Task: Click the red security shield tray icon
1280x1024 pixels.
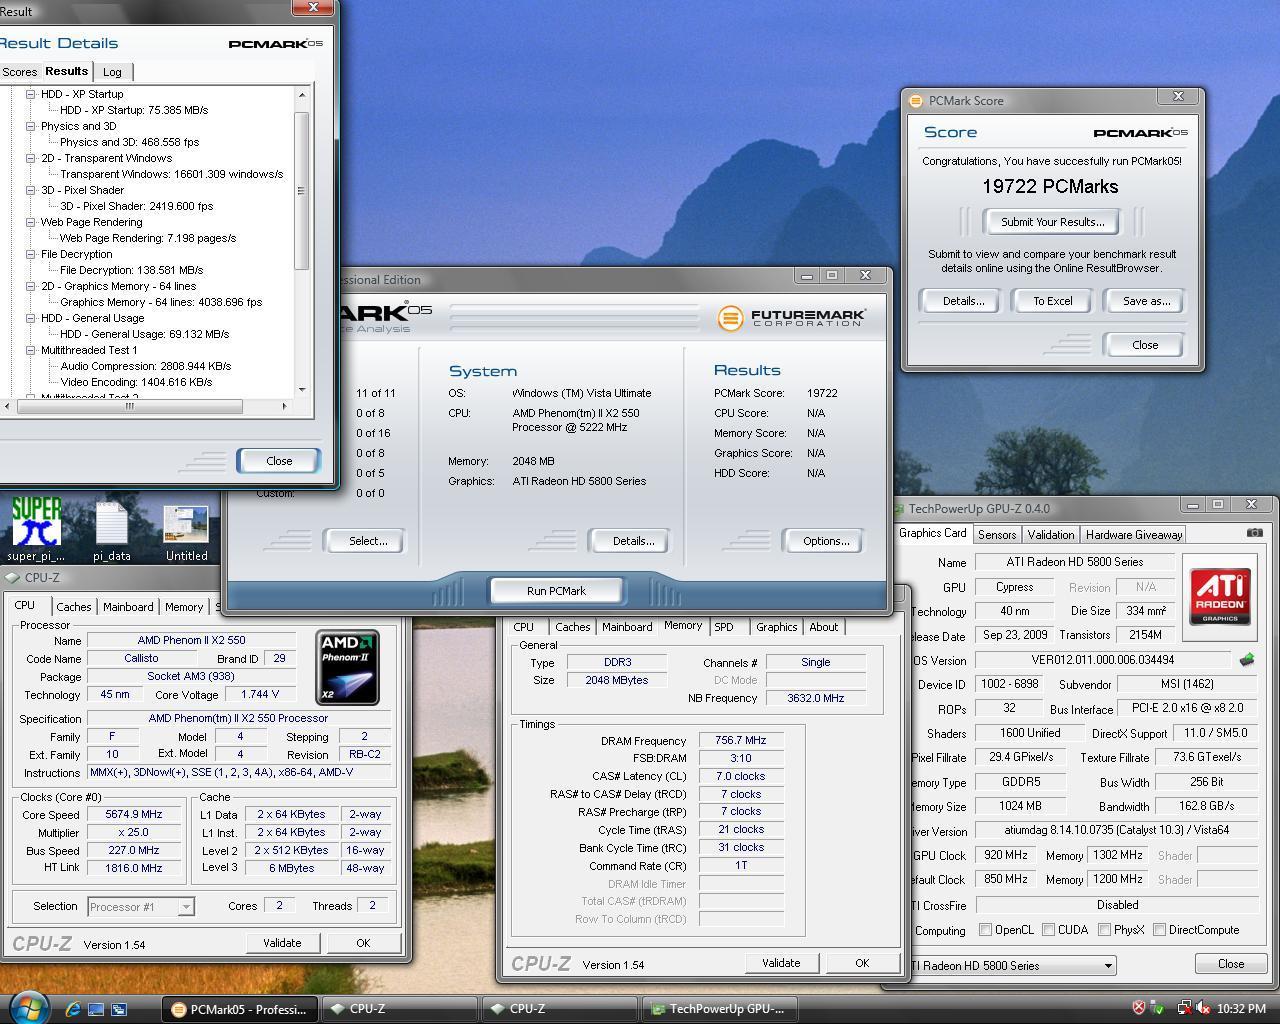Action: [1138, 1008]
